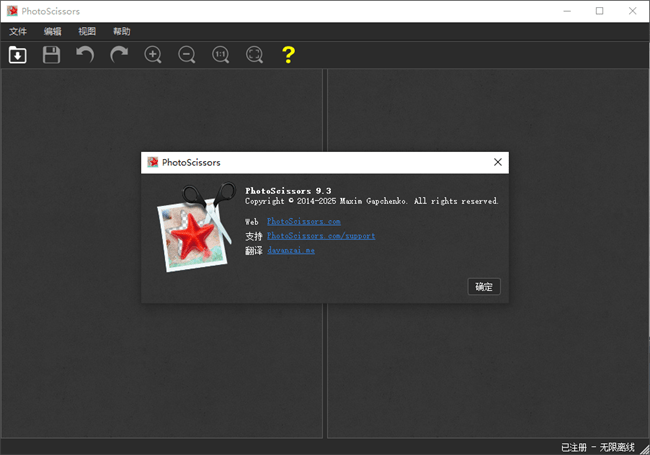Open help via yellow question mark

tap(289, 55)
